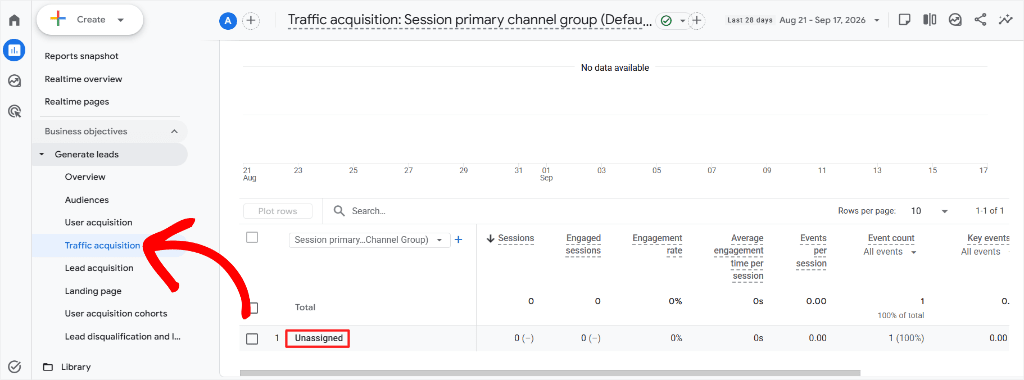1024x380 pixels.
Task: Open User acquisition cohorts report
Action: click(116, 313)
